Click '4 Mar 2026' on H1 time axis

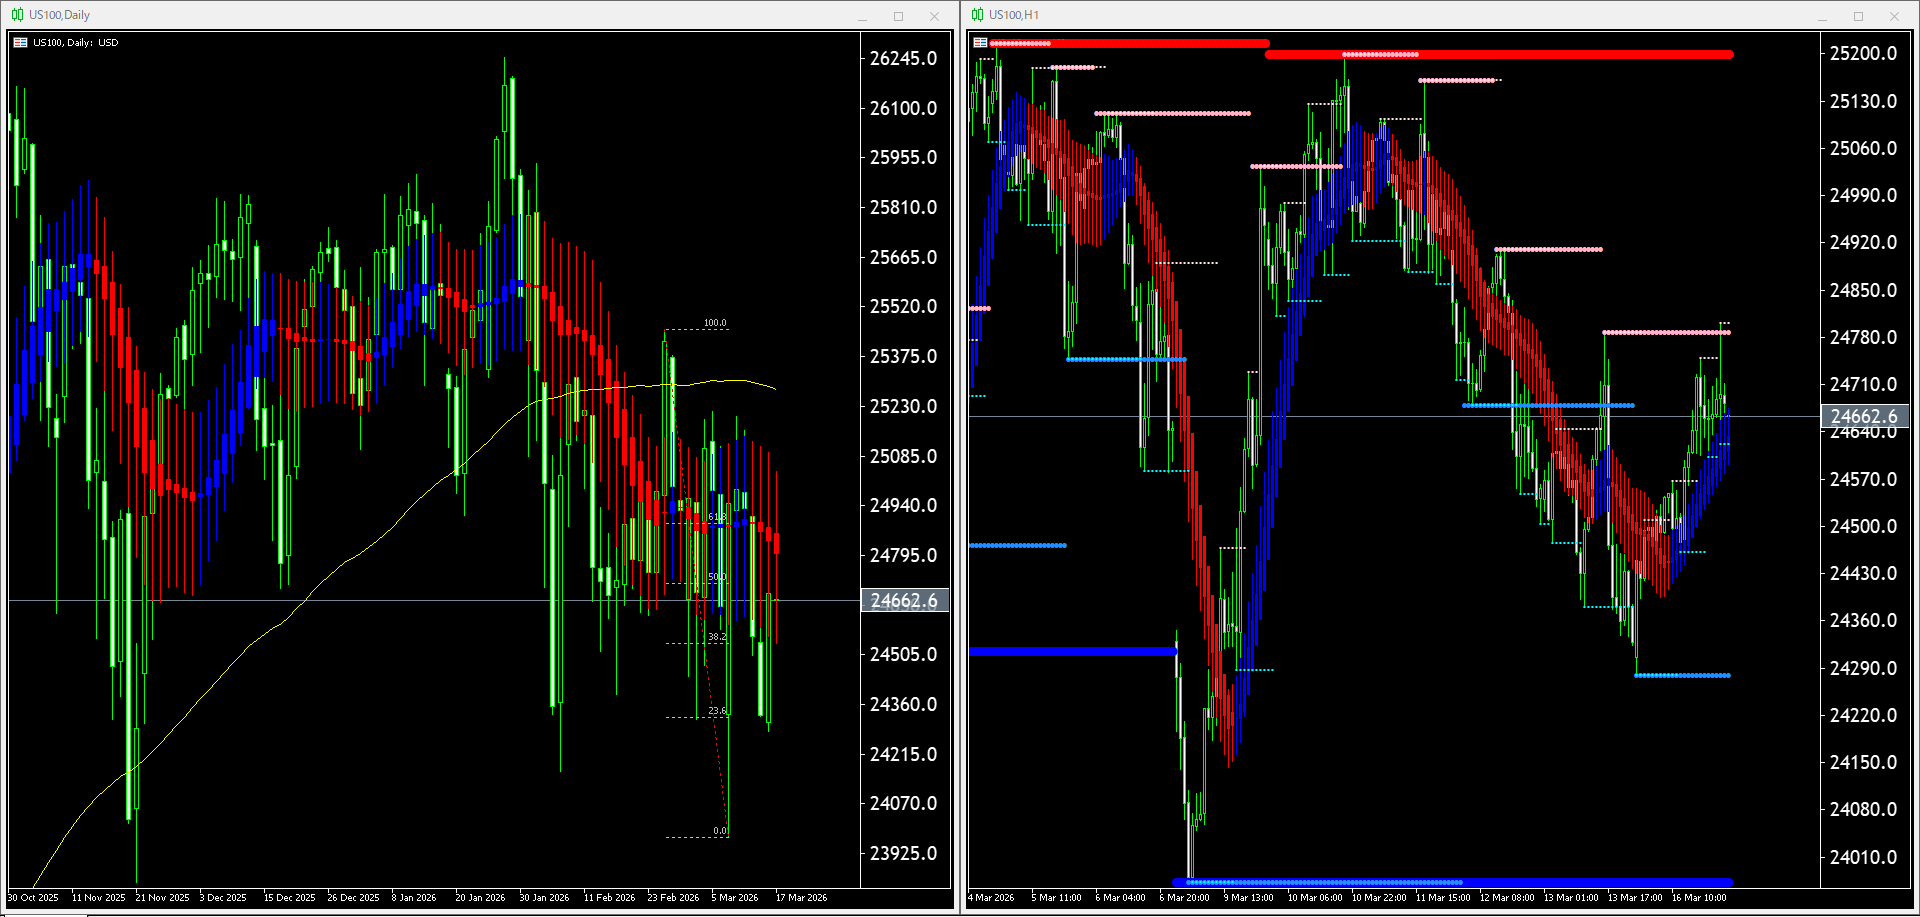pos(991,898)
